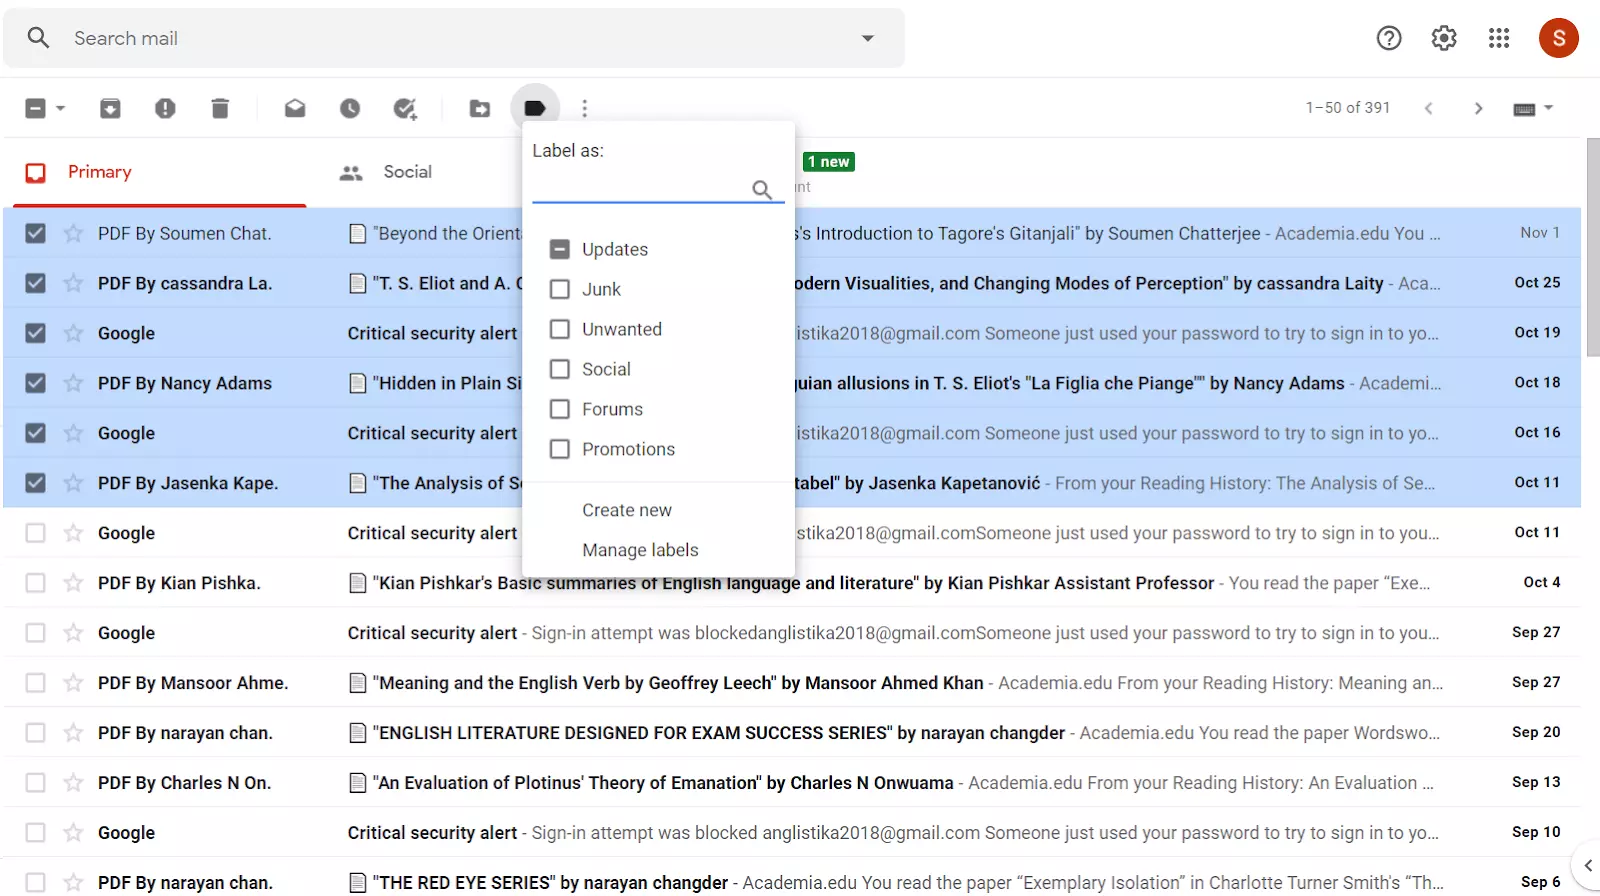Open the account avatar labeled S

point(1558,38)
